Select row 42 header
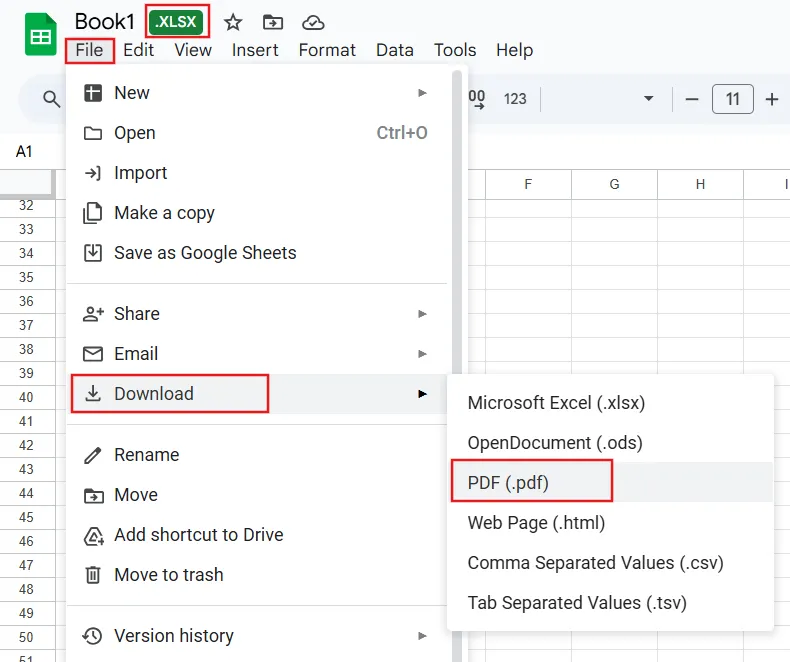The image size is (790, 662). [x=27, y=445]
